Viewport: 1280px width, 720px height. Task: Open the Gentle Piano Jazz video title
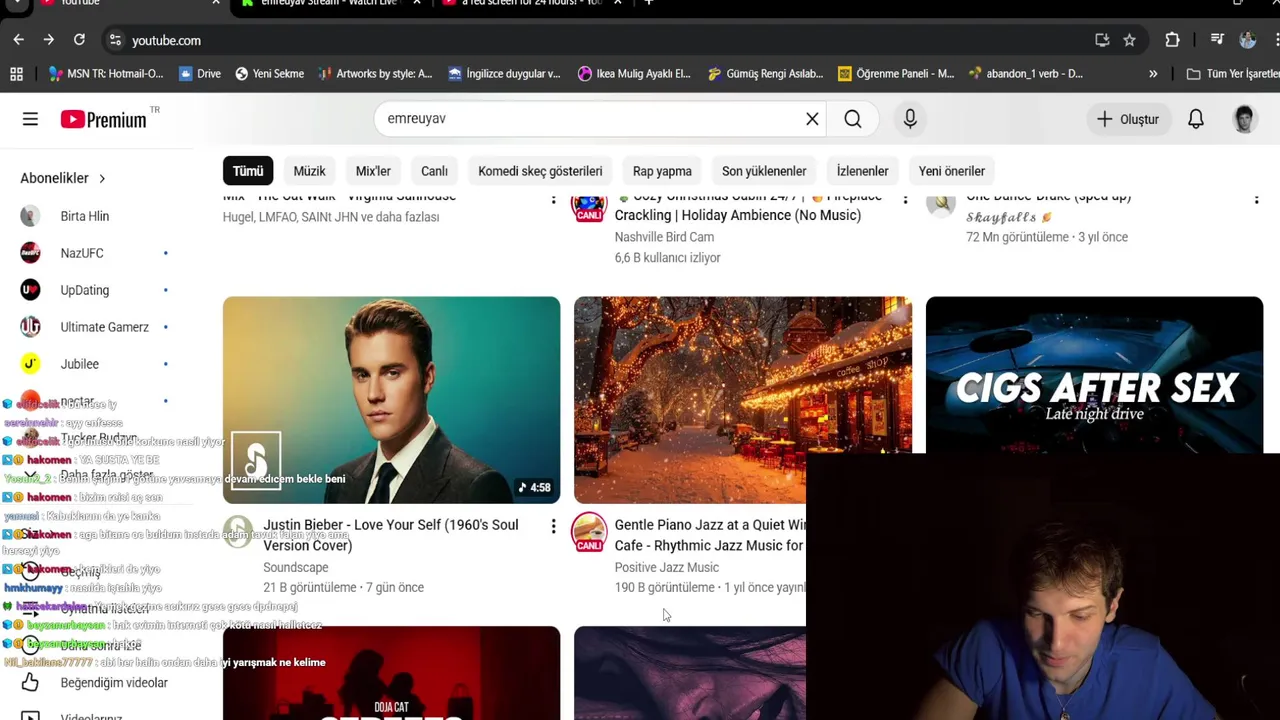[x=710, y=535]
